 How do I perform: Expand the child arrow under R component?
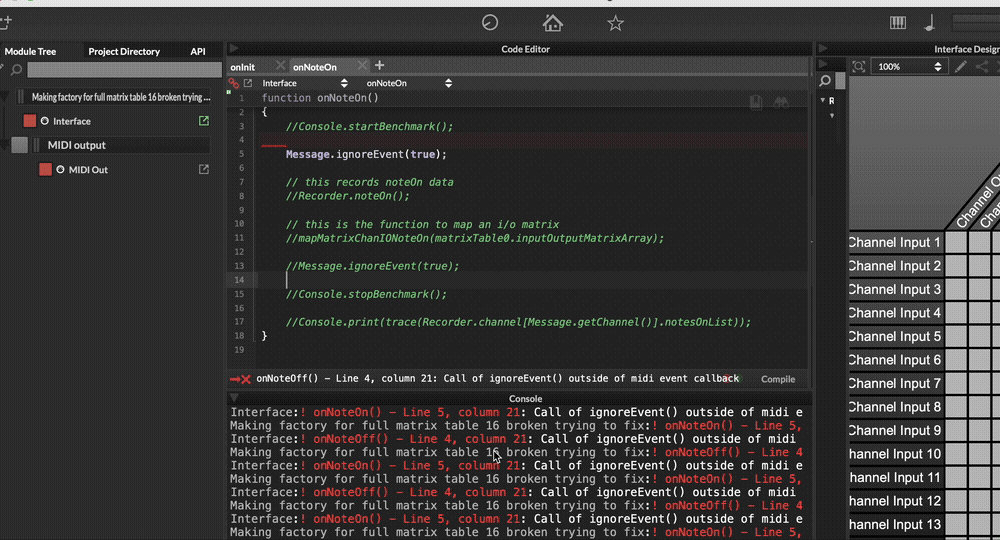tap(832, 115)
